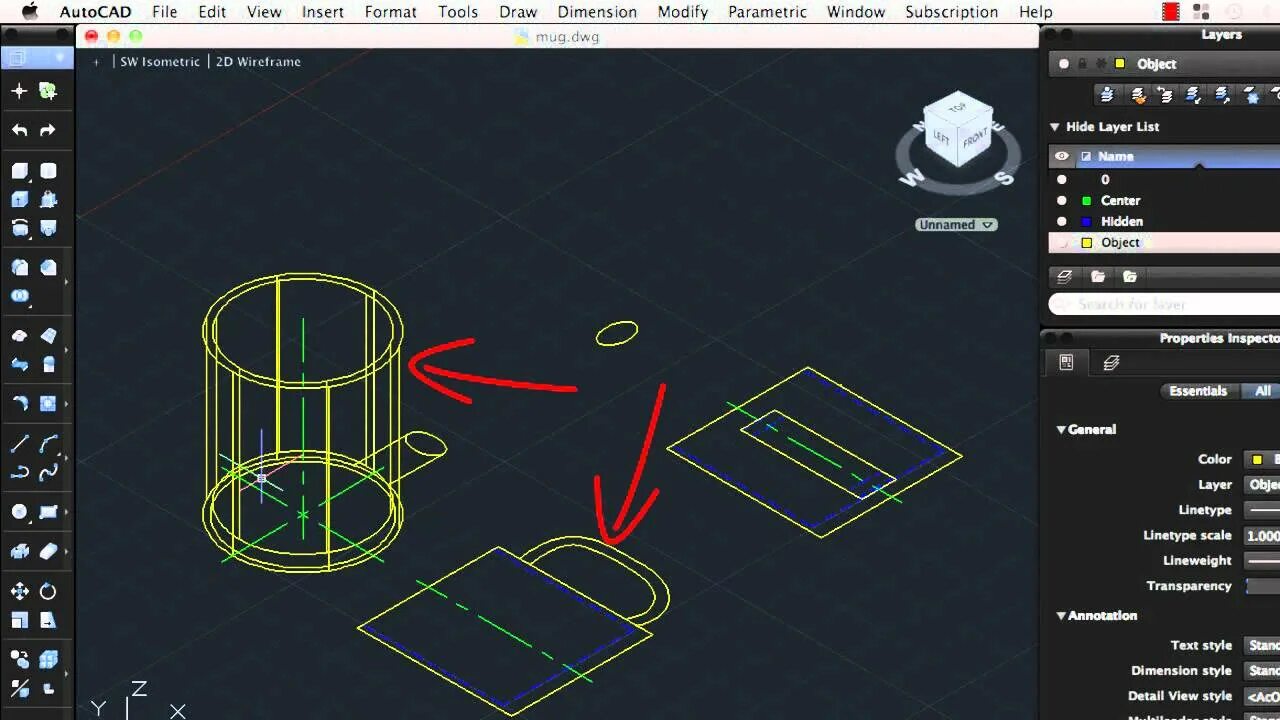
Task: Open the Apple menu
Action: (29, 12)
